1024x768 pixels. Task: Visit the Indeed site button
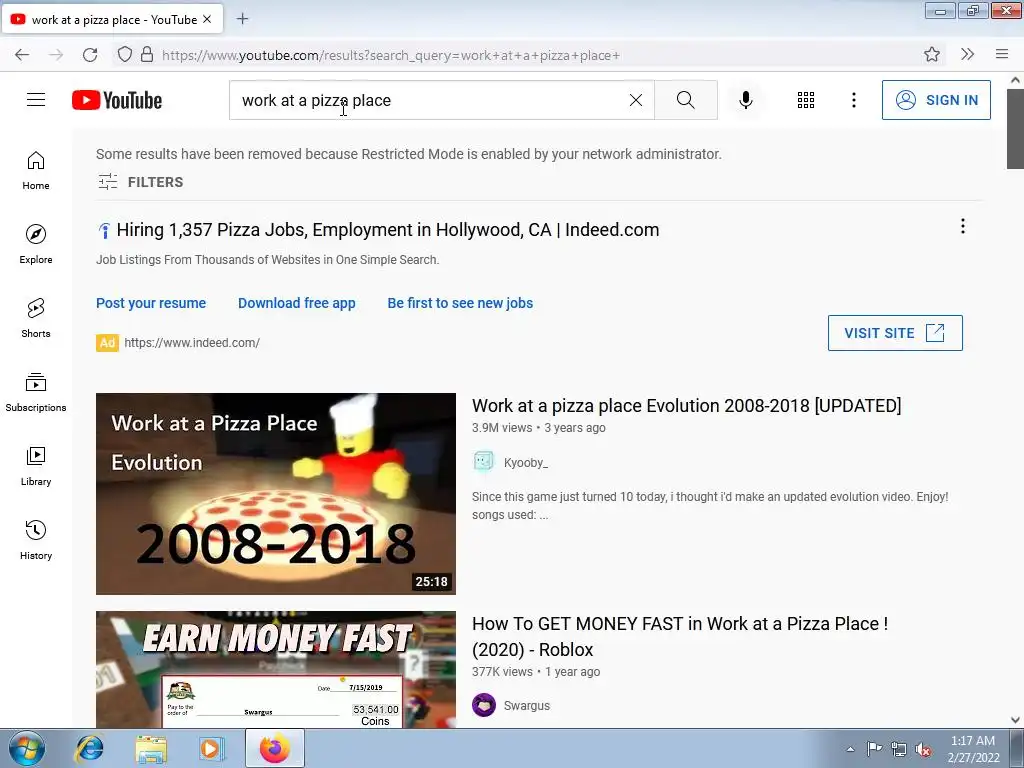point(895,333)
